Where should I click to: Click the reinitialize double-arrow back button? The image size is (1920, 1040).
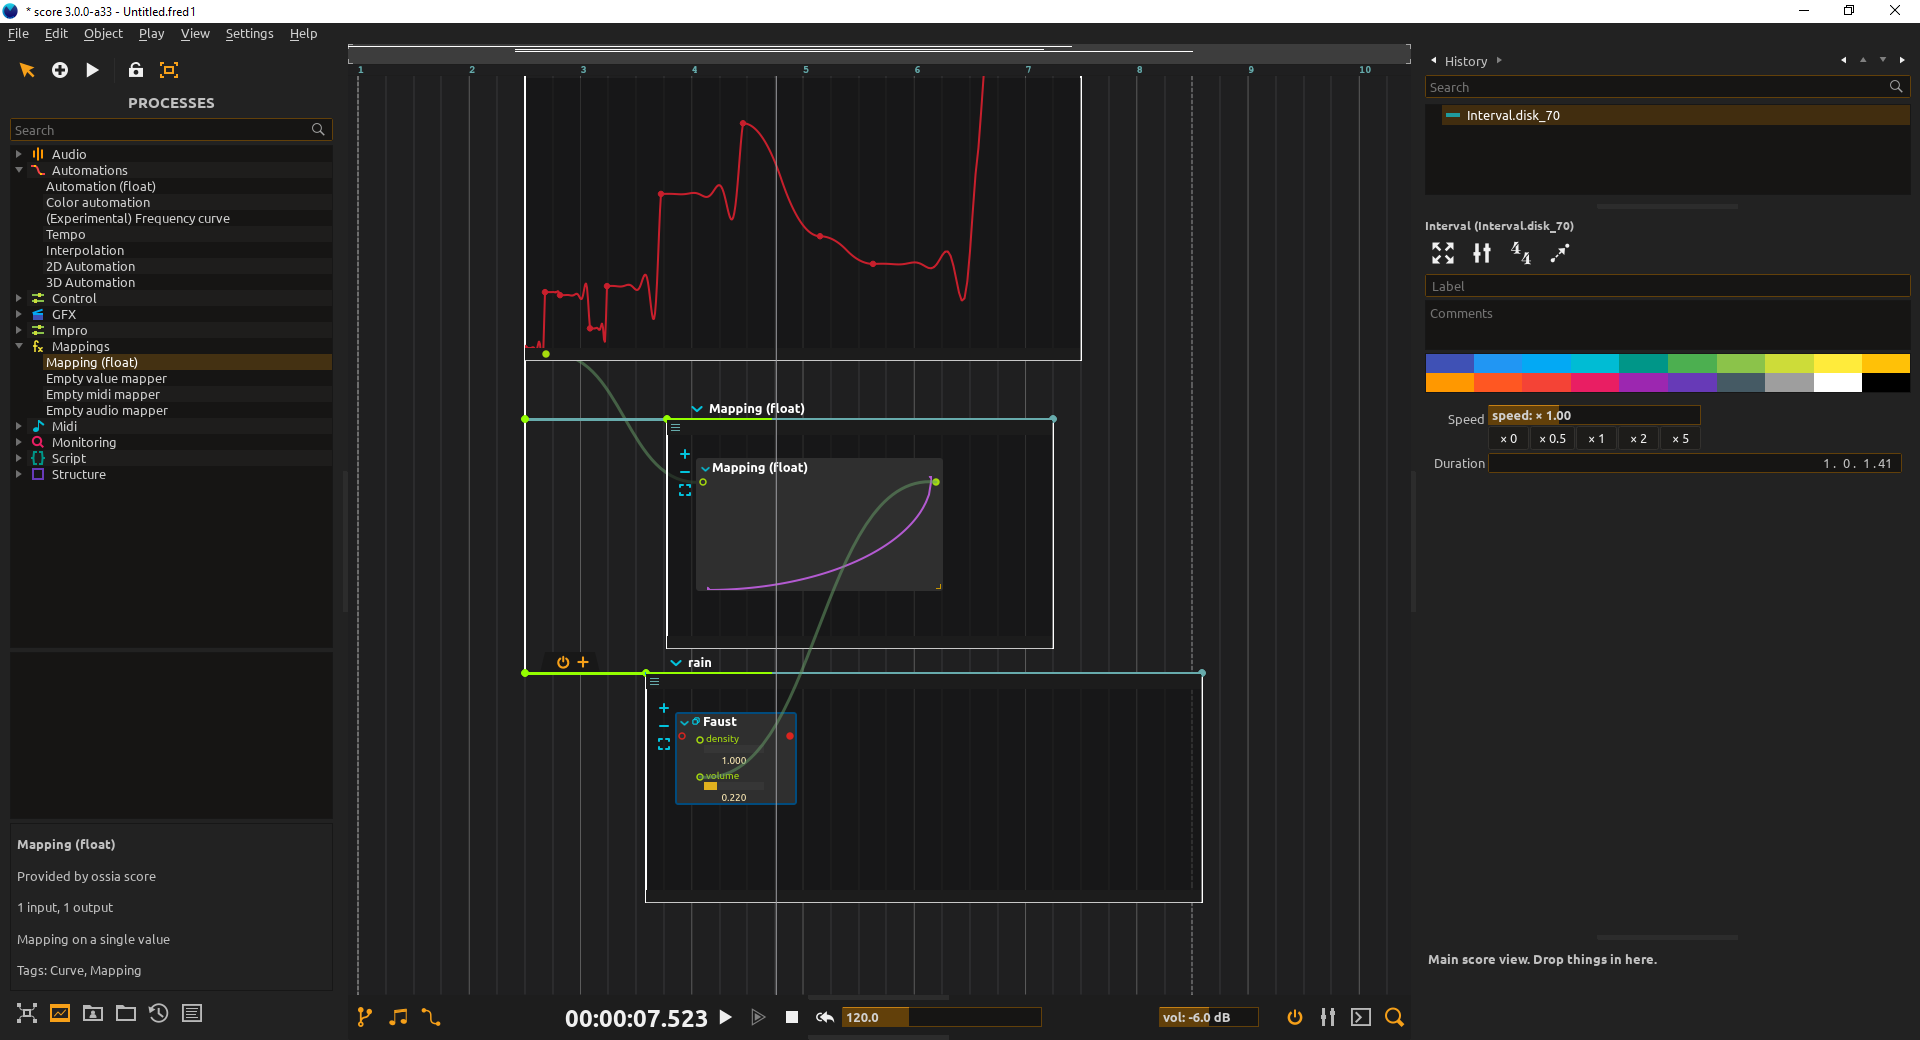click(825, 1017)
